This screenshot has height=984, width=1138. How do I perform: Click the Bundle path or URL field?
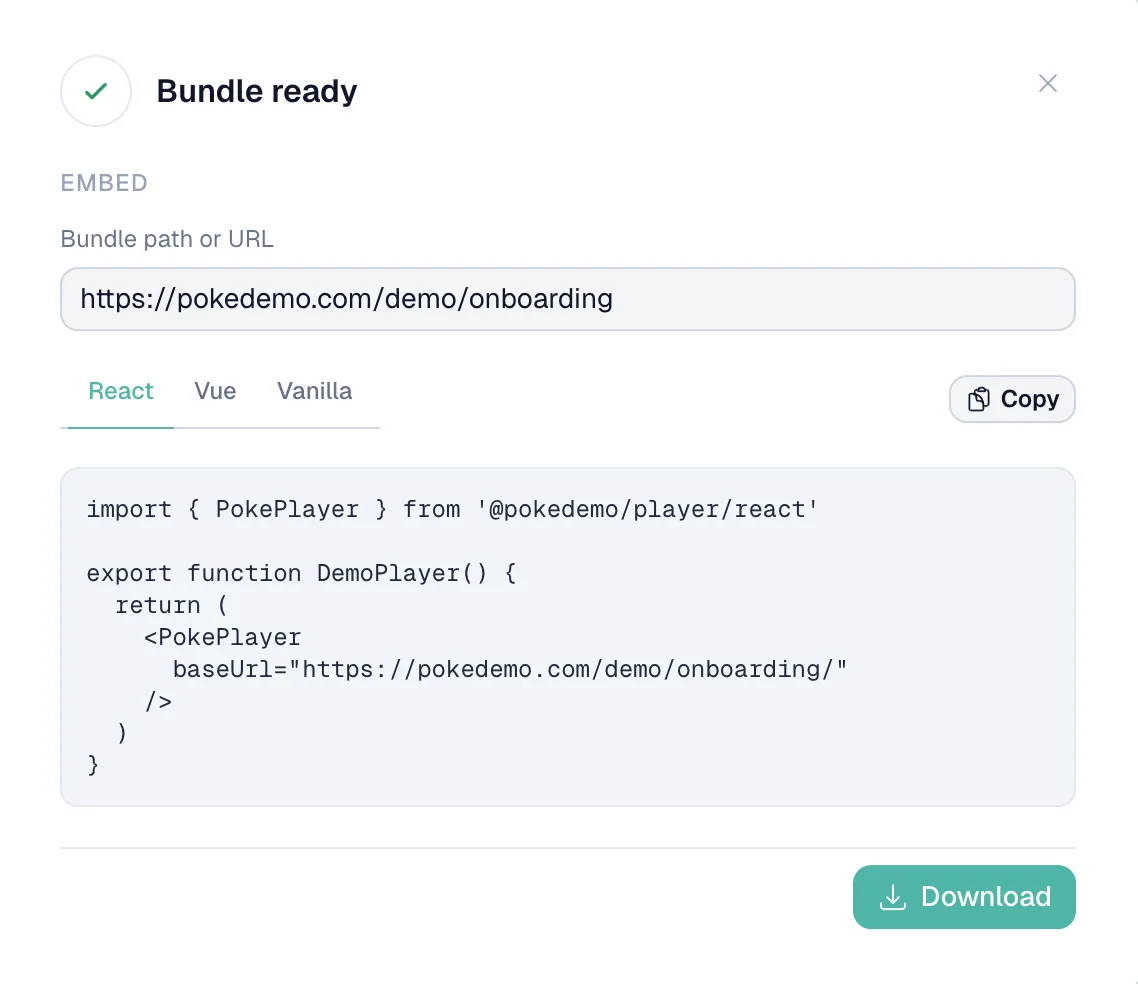[568, 299]
